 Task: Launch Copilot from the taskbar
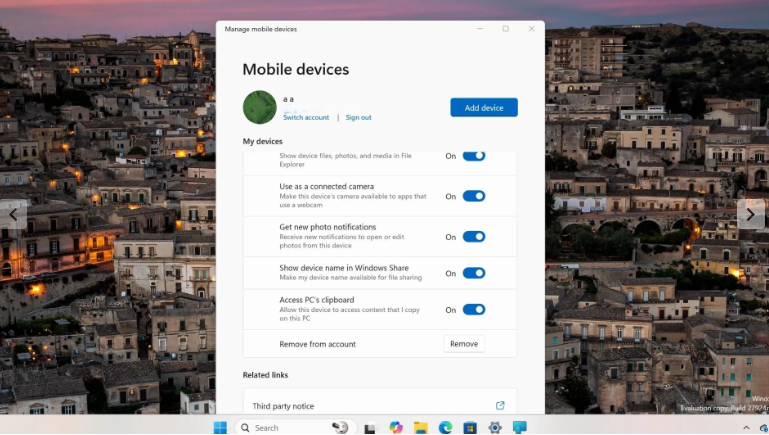[396, 428]
